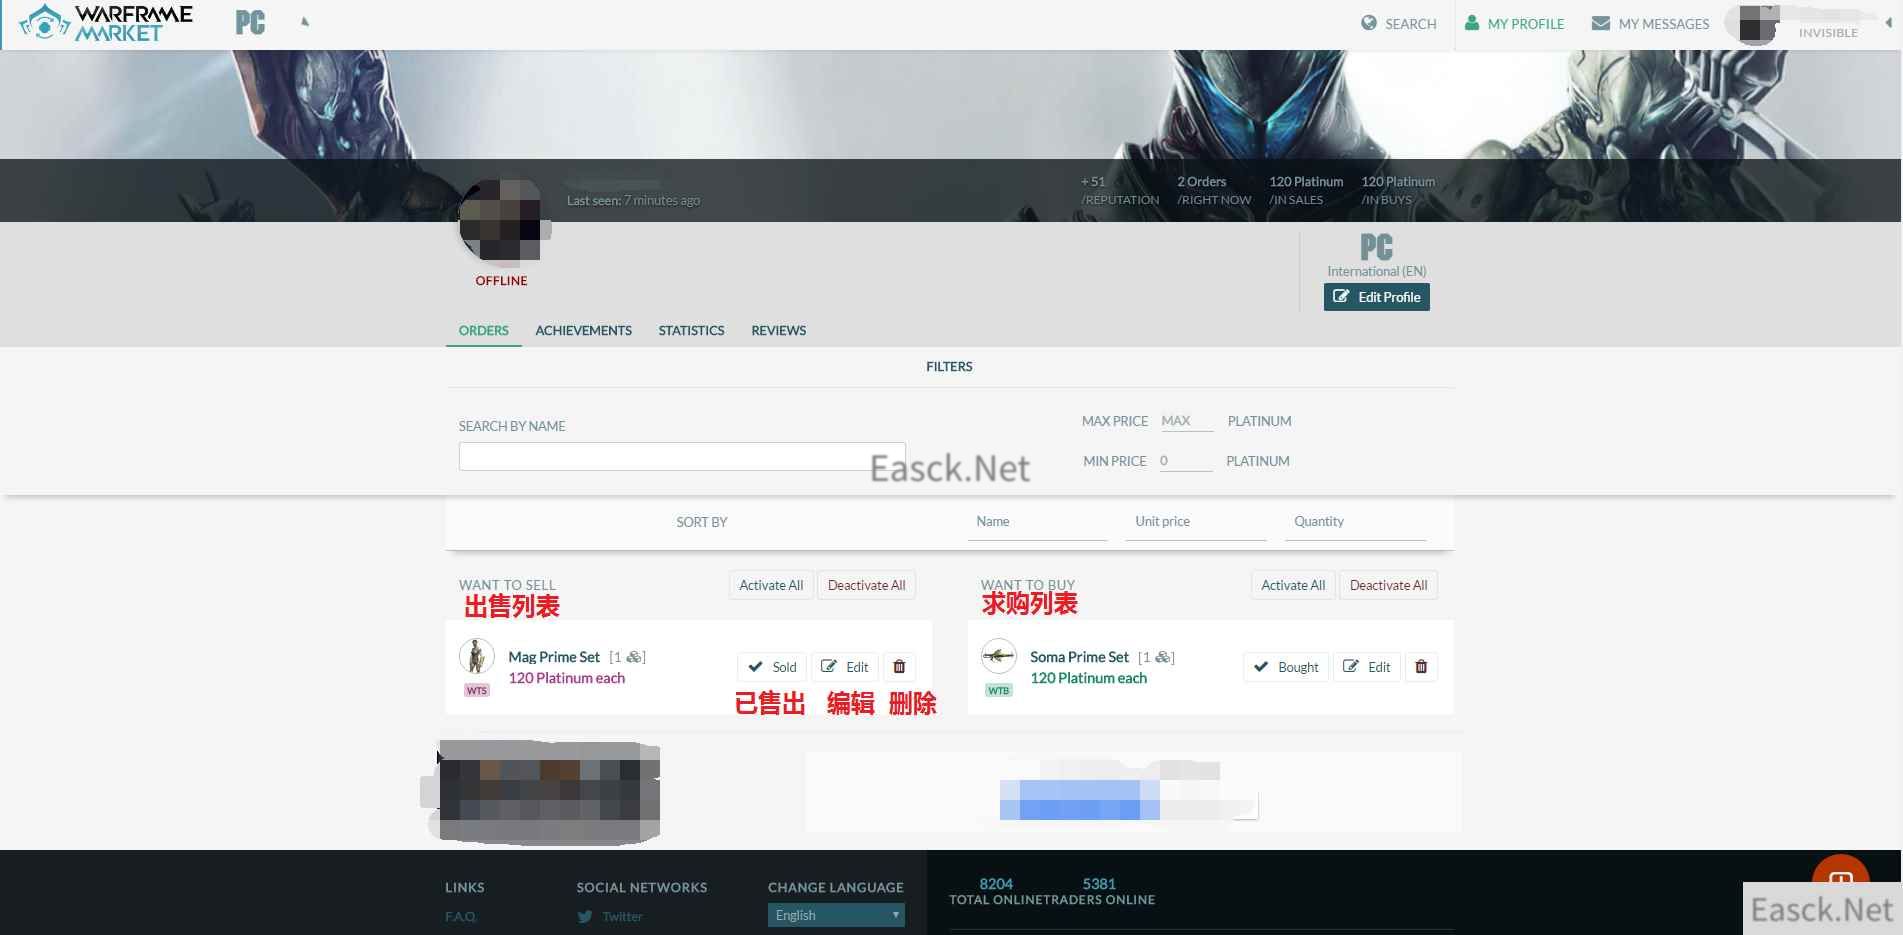Click the Twitter bird icon in footer
The image size is (1903, 935).
[x=585, y=916]
